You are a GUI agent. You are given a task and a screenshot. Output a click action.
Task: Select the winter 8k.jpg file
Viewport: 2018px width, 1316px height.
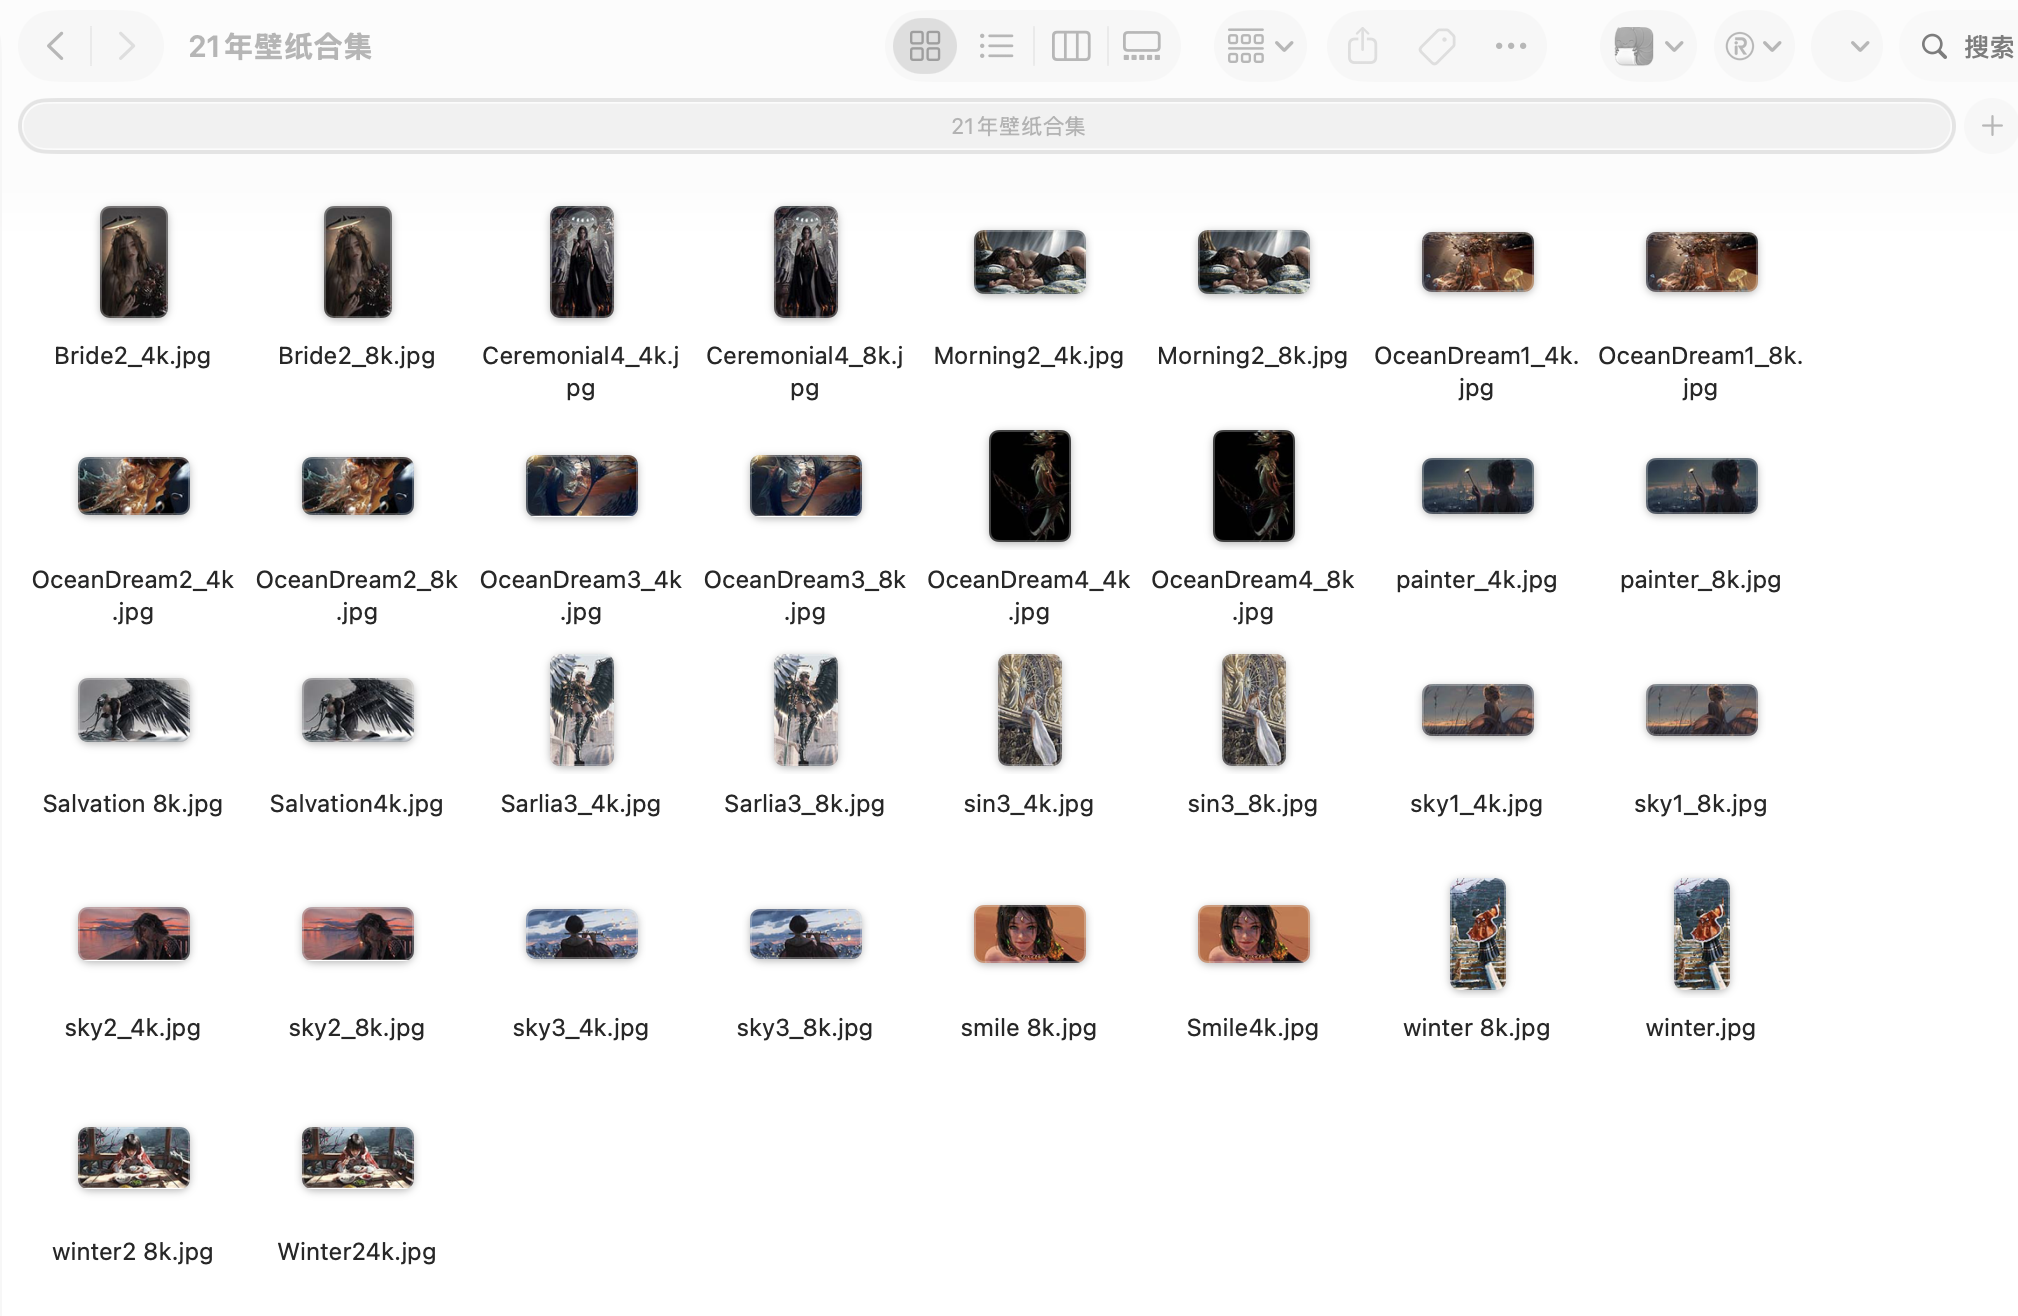1477,934
